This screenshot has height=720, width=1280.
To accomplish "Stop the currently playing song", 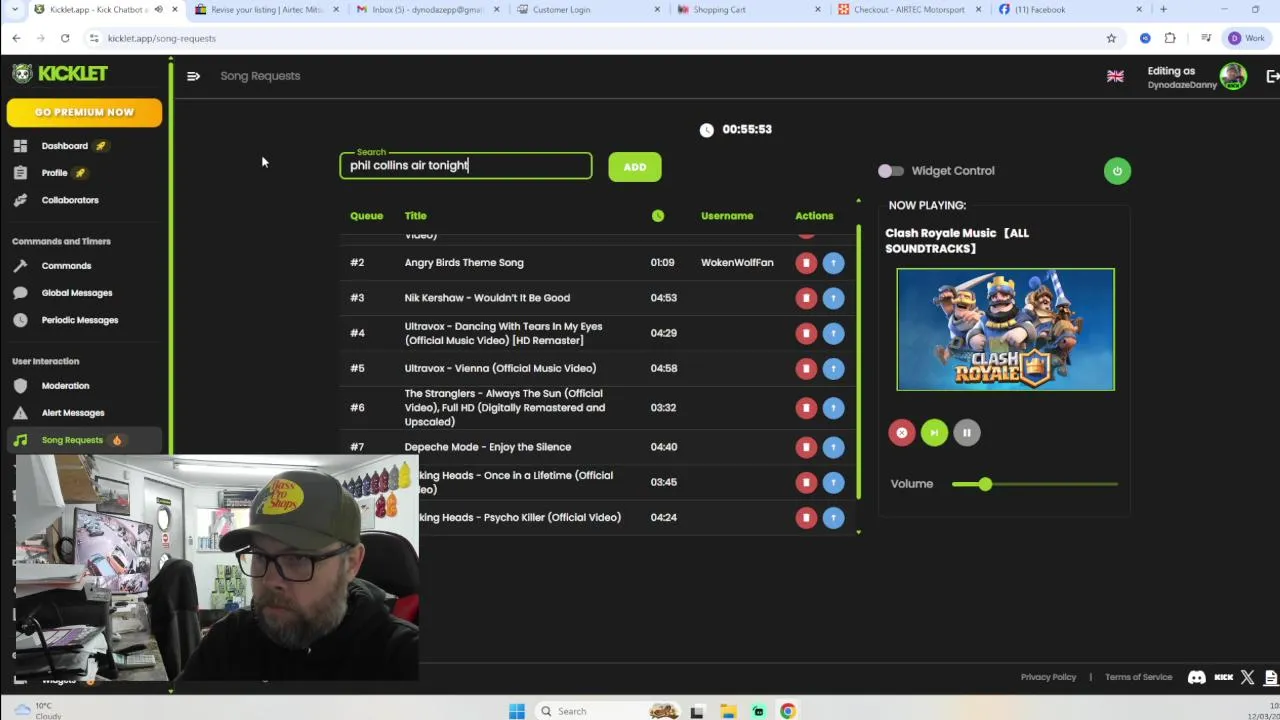I will pyautogui.click(x=901, y=433).
